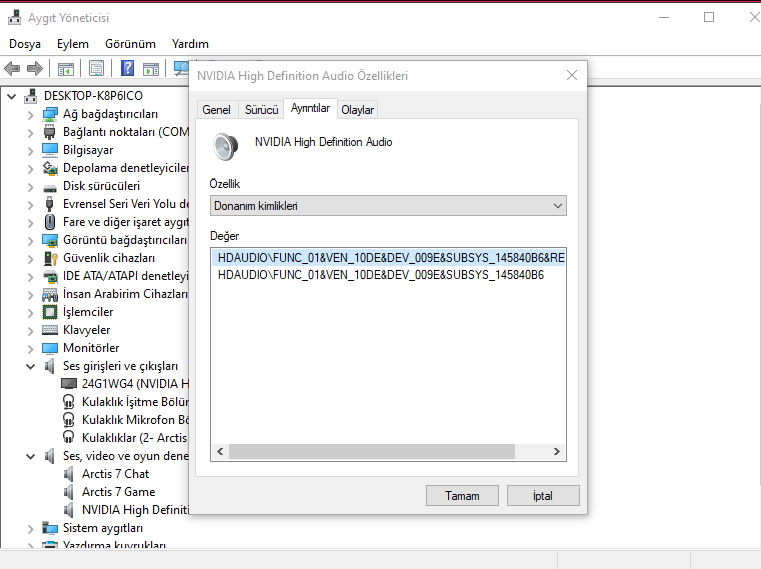Screen dimensions: 761x569
Task: Click the Kulaklıklar headphone icon
Action: (69, 437)
